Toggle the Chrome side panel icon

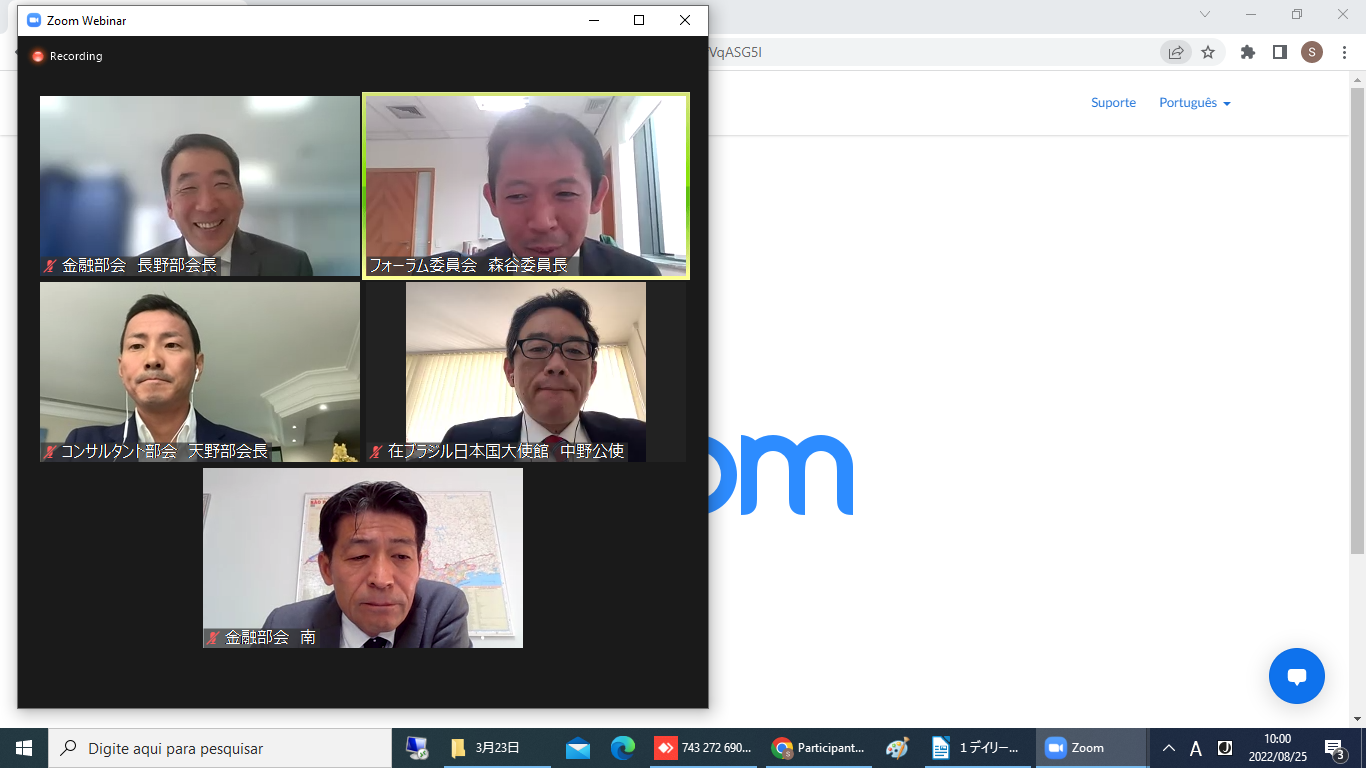pos(1279,52)
